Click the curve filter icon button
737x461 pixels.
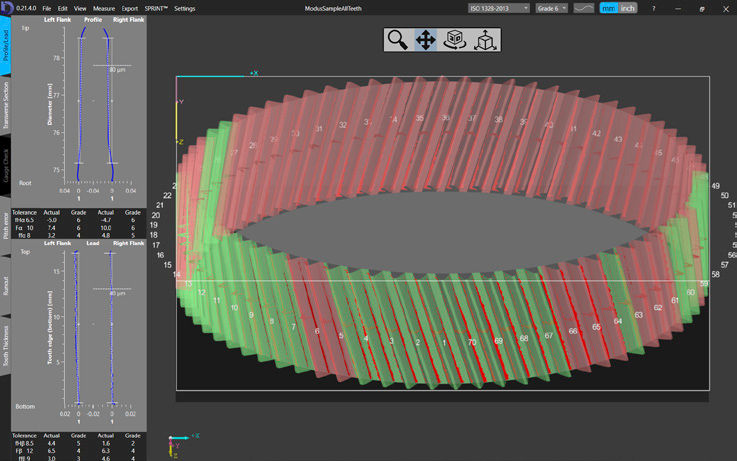coord(583,8)
